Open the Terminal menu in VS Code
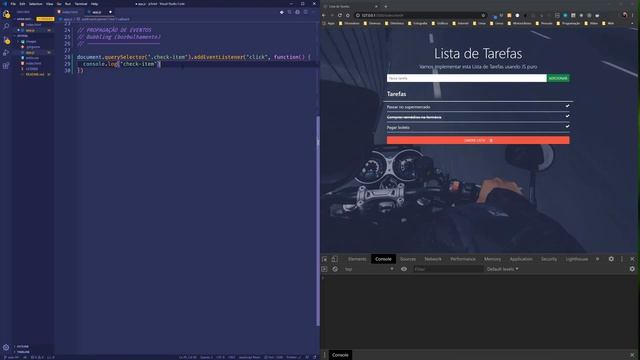 (x=81, y=4)
